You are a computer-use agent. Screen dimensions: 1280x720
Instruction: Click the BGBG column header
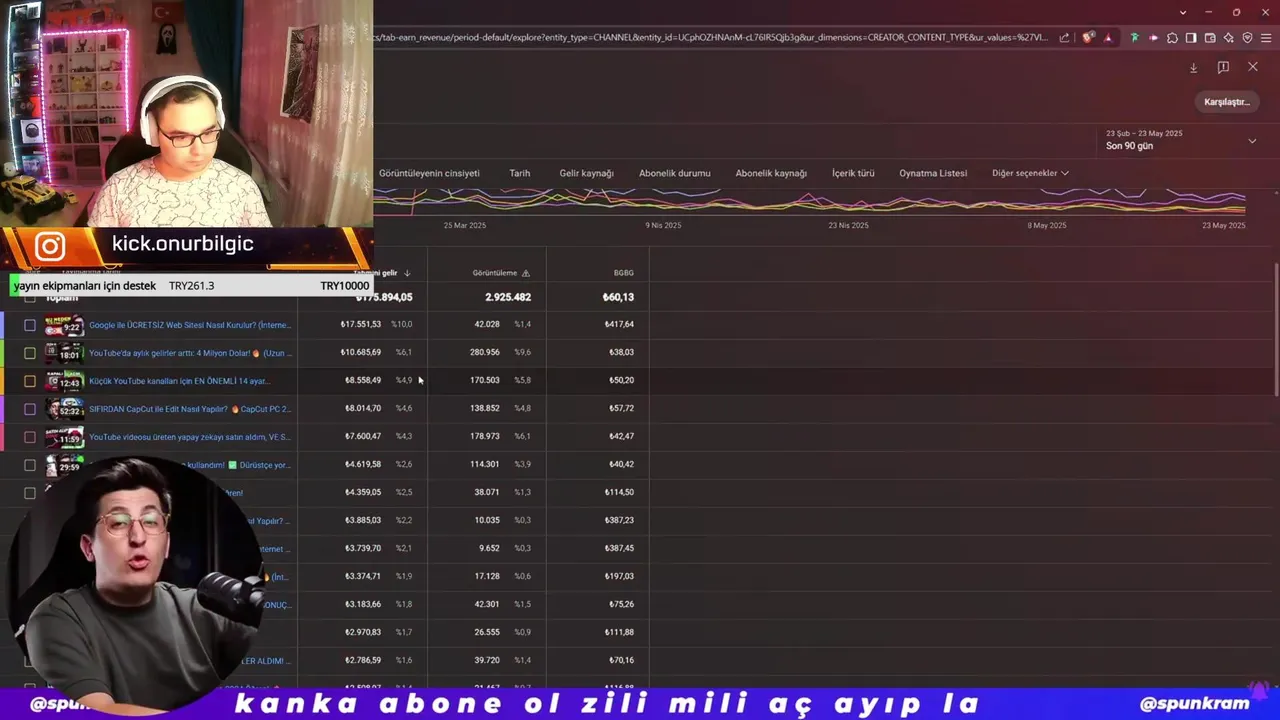click(x=623, y=273)
